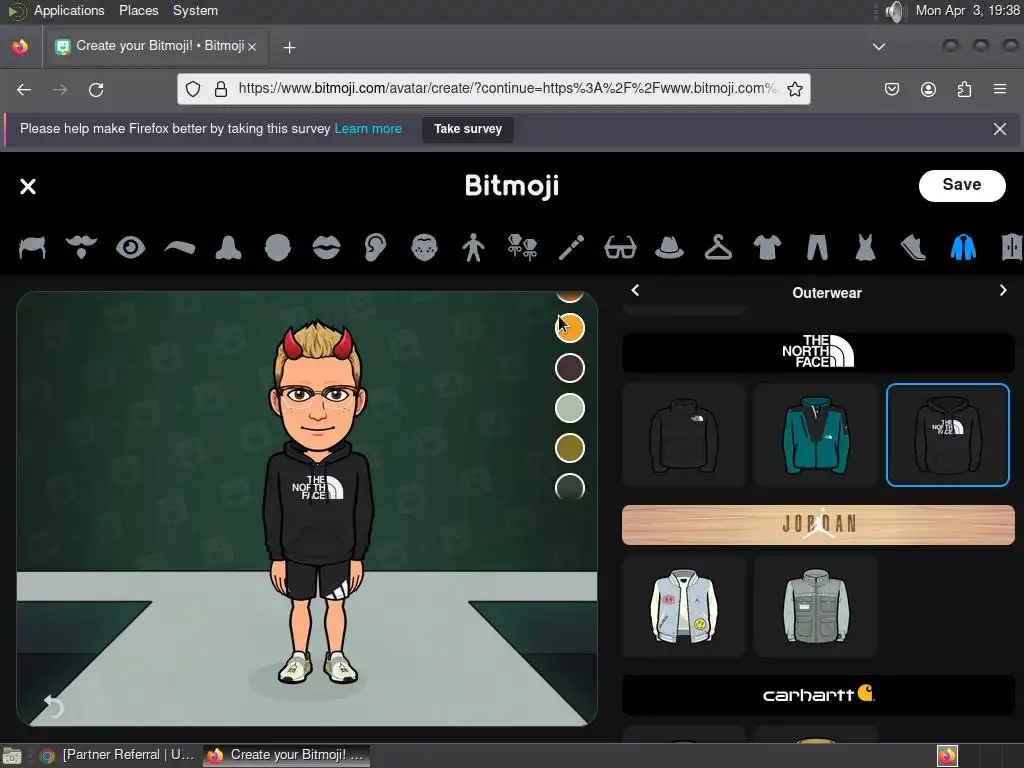Click the Carhartt brand banner
Image resolution: width=1024 pixels, height=768 pixels.
[818, 695]
